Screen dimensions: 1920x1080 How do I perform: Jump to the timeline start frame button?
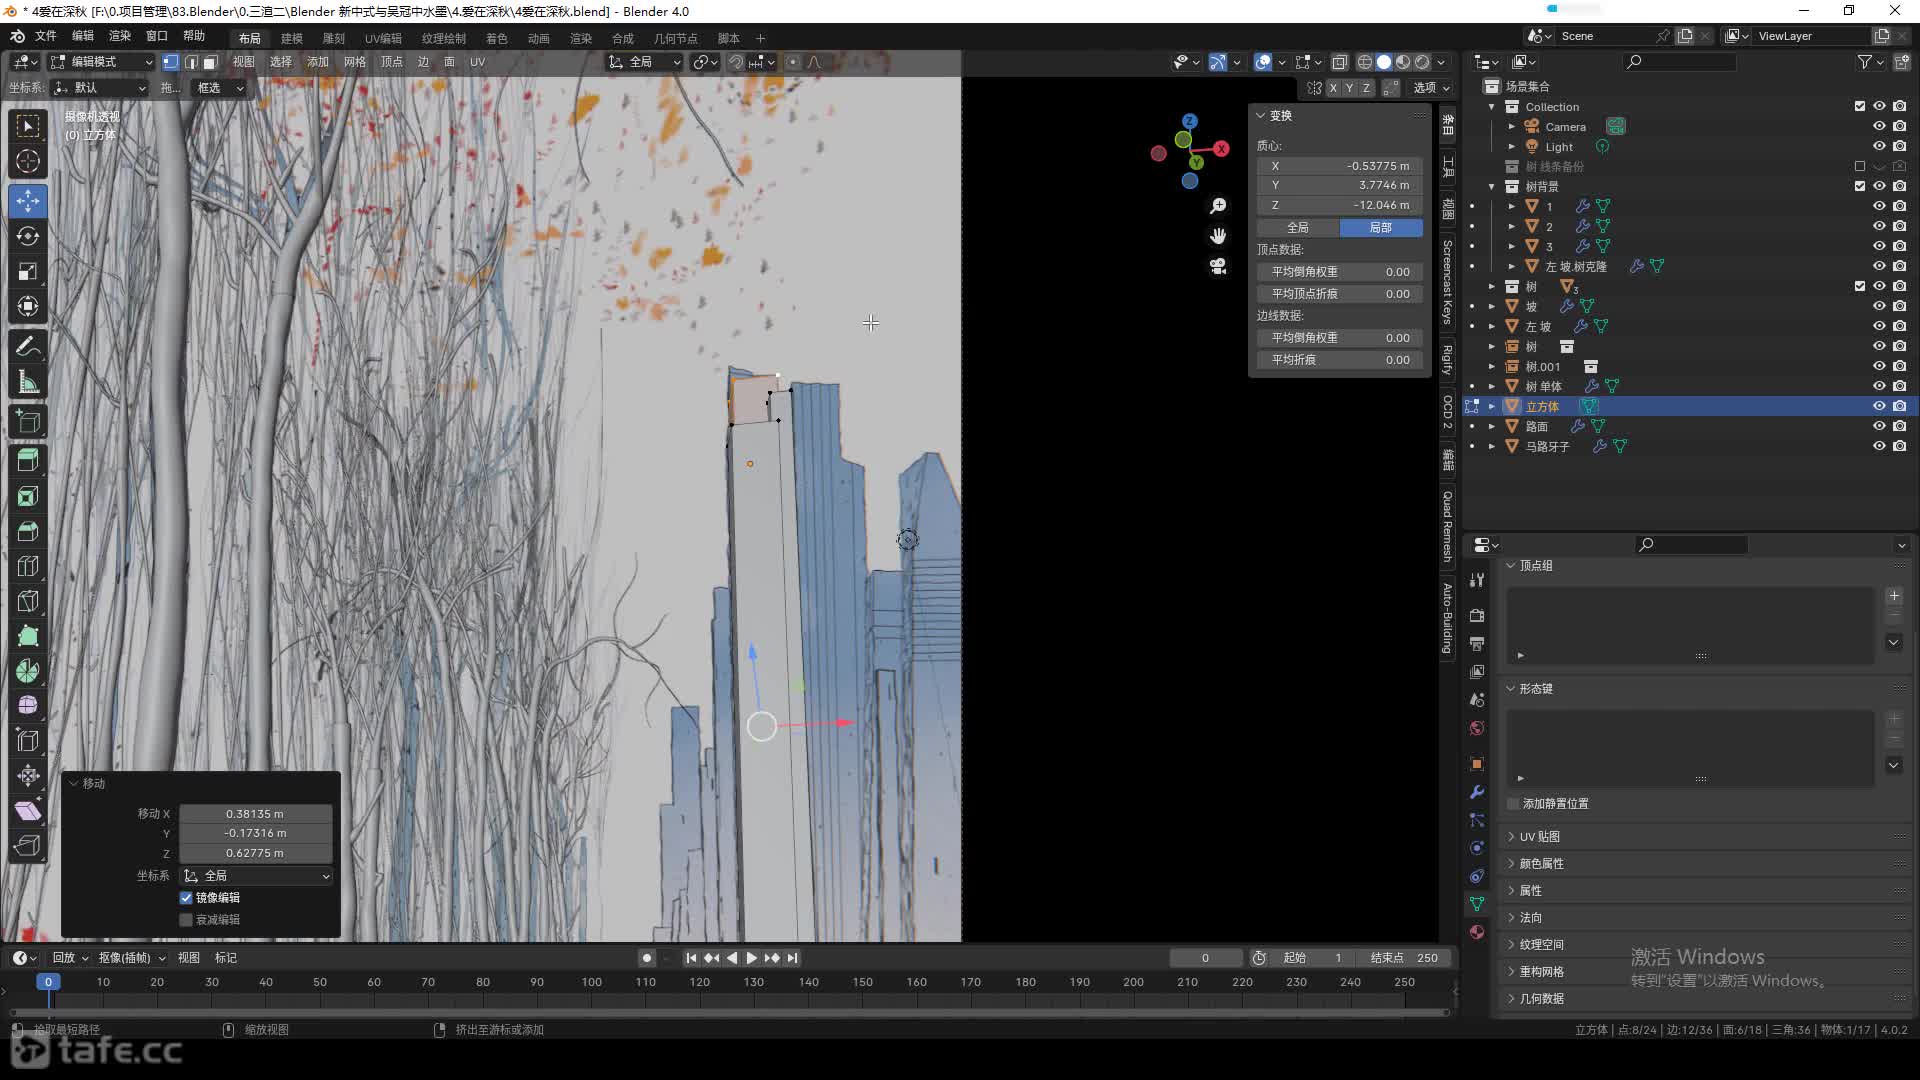tap(691, 958)
